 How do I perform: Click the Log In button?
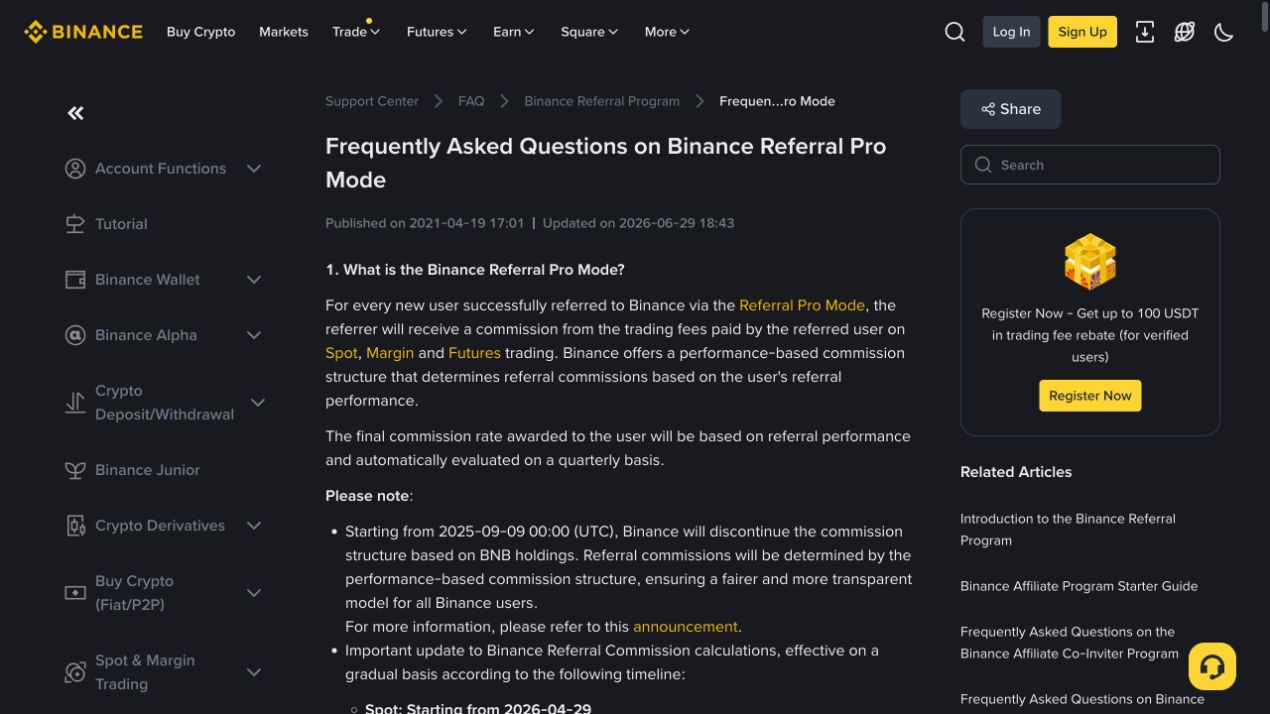(1011, 32)
